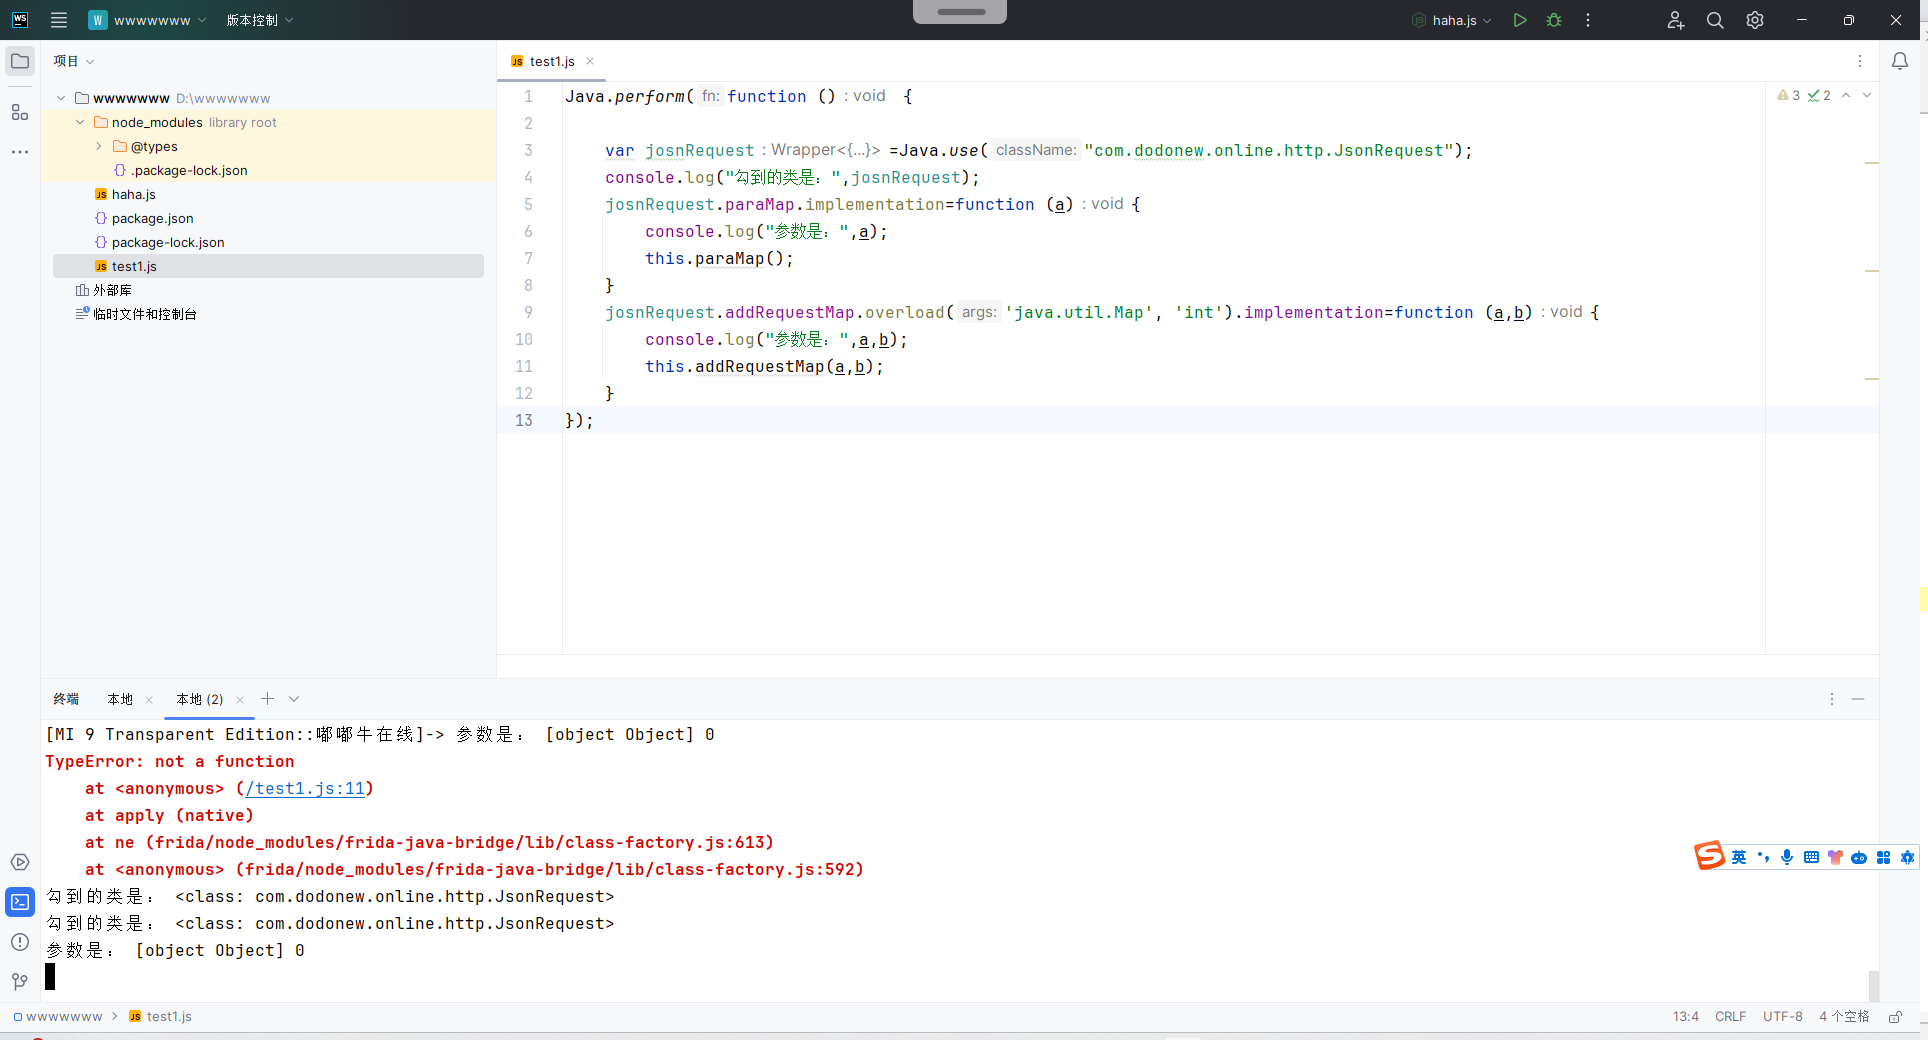
Task: Click the 3 warnings indicator
Action: [1788, 95]
